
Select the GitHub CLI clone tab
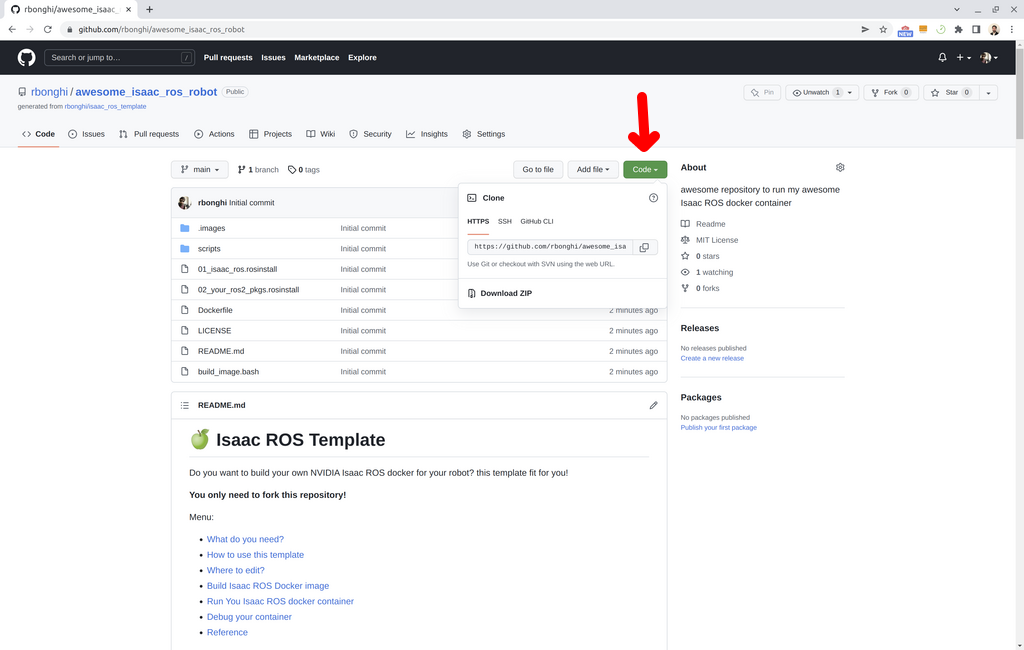(x=537, y=221)
